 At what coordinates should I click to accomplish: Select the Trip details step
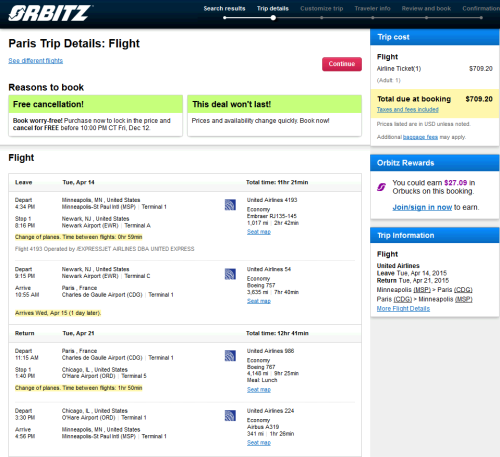tap(273, 9)
